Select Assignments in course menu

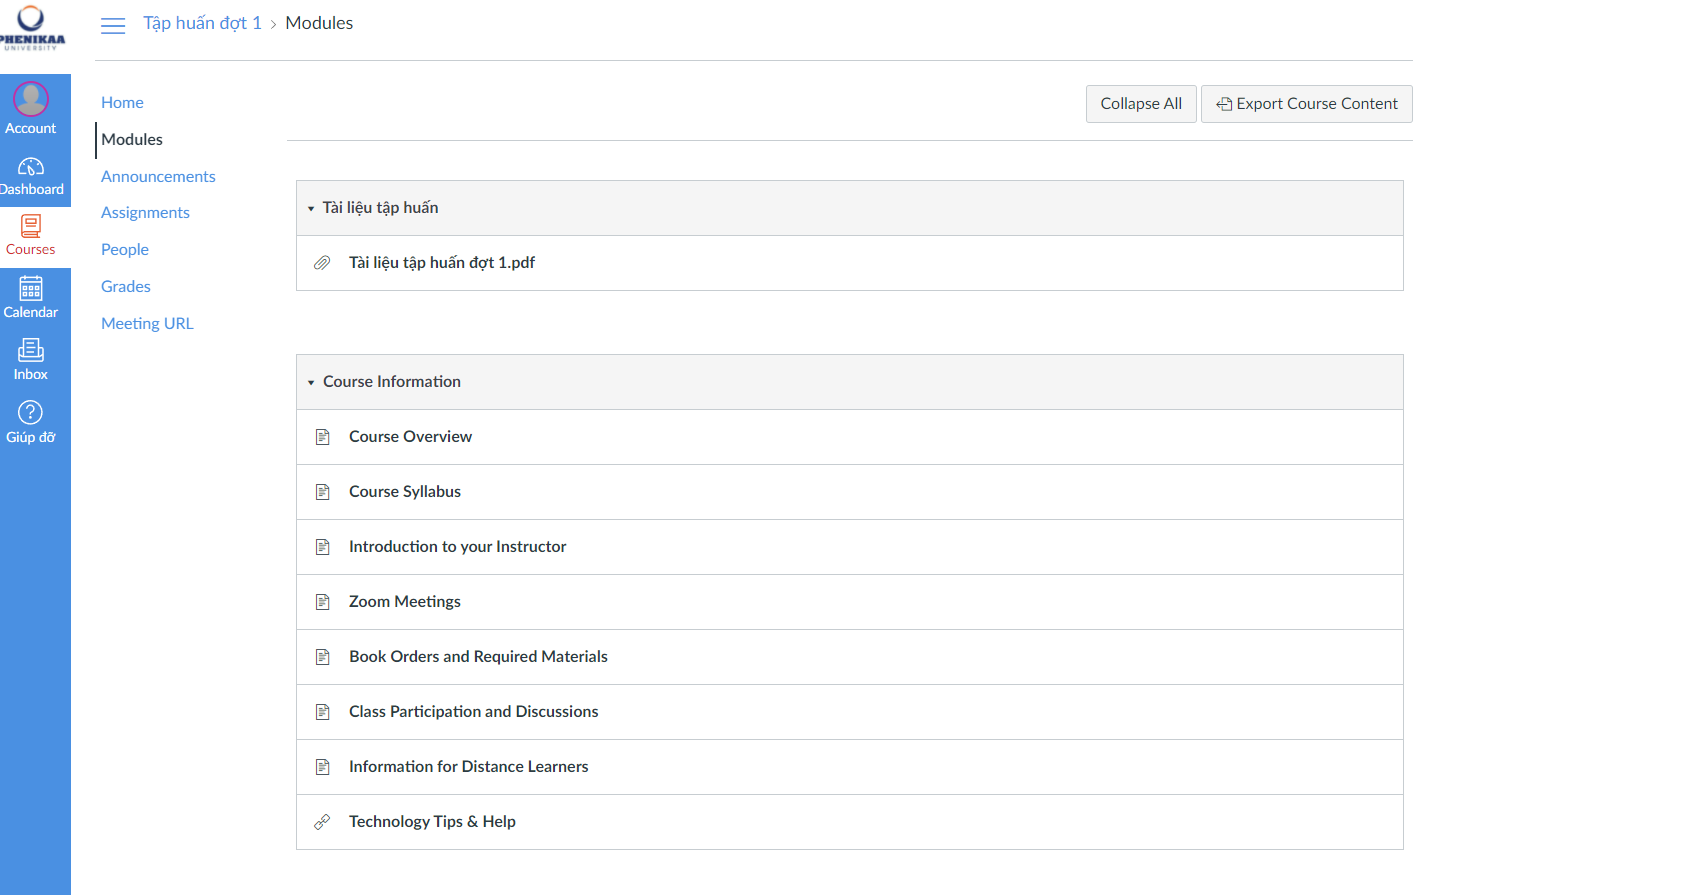click(145, 213)
